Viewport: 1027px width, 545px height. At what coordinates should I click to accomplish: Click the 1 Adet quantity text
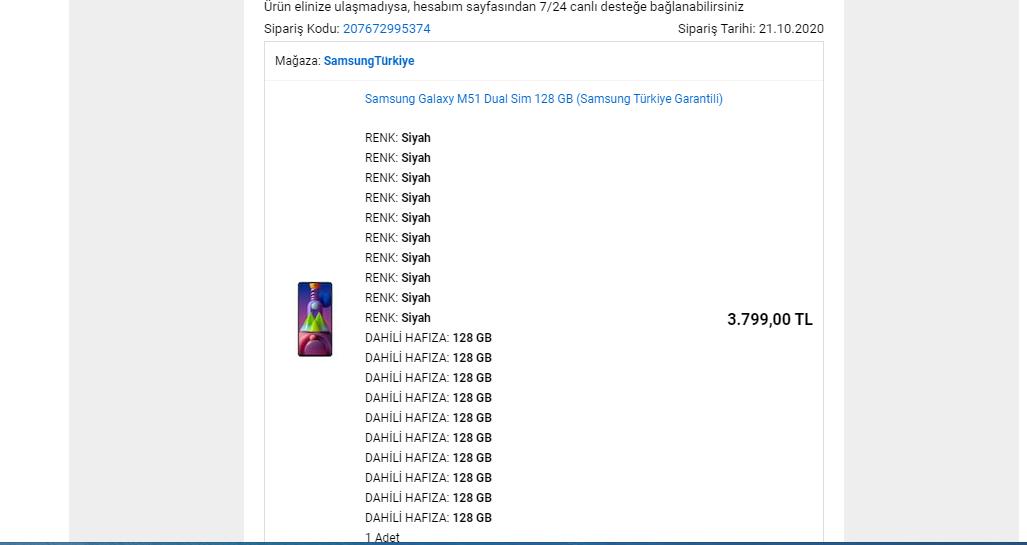click(383, 538)
